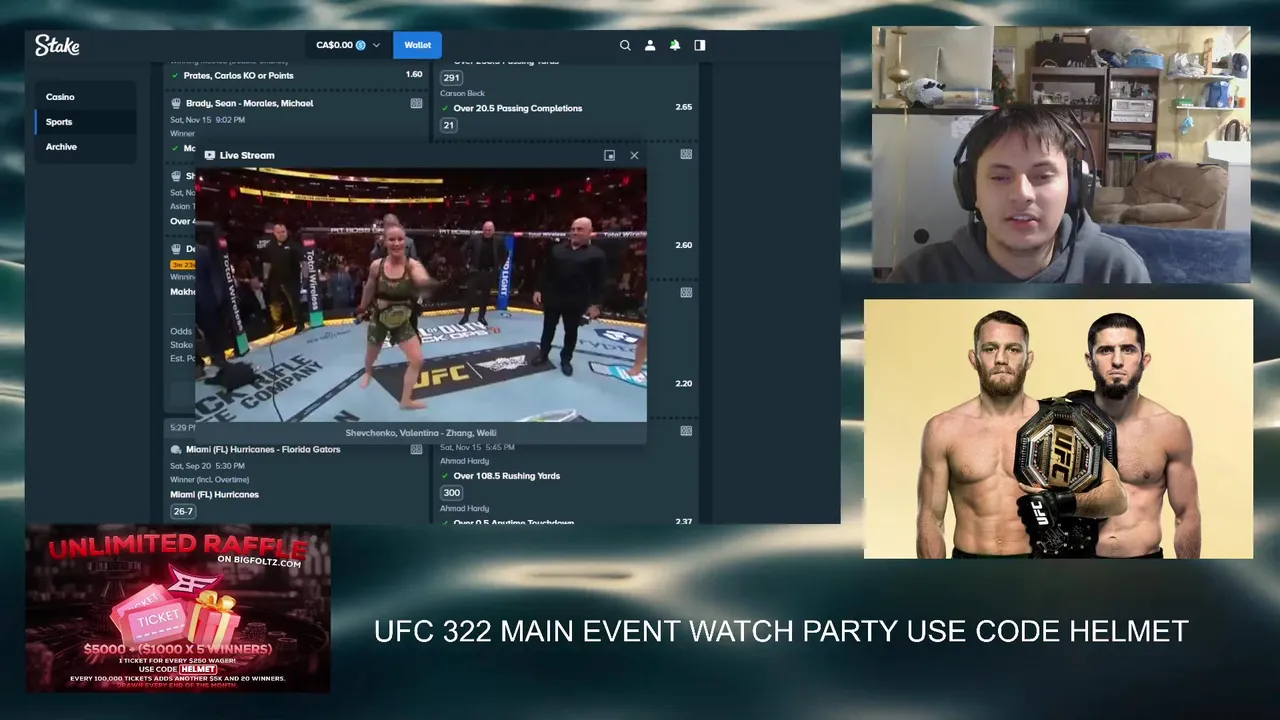
Task: Open the CA$0.00 balance dropdown
Action: pyautogui.click(x=348, y=45)
